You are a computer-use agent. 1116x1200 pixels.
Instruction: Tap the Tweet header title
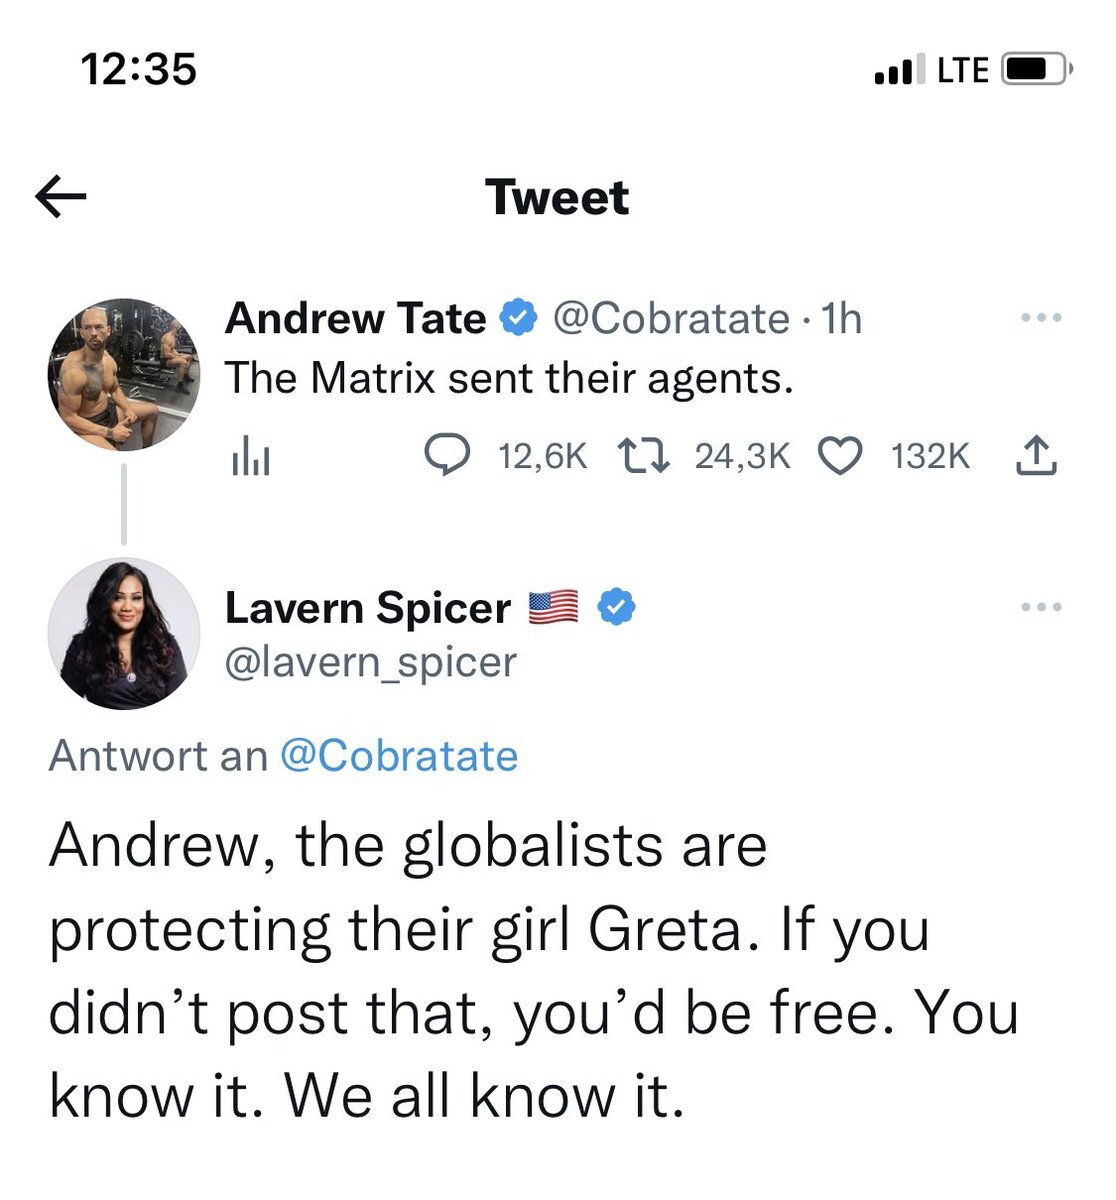point(557,197)
